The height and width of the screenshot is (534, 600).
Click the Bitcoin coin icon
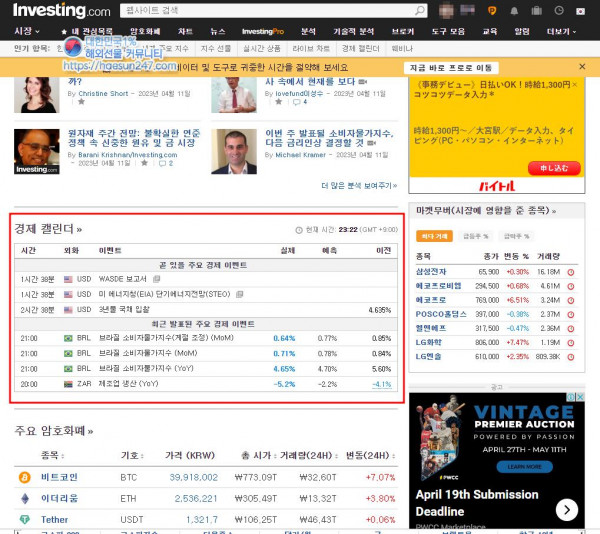[x=25, y=477]
